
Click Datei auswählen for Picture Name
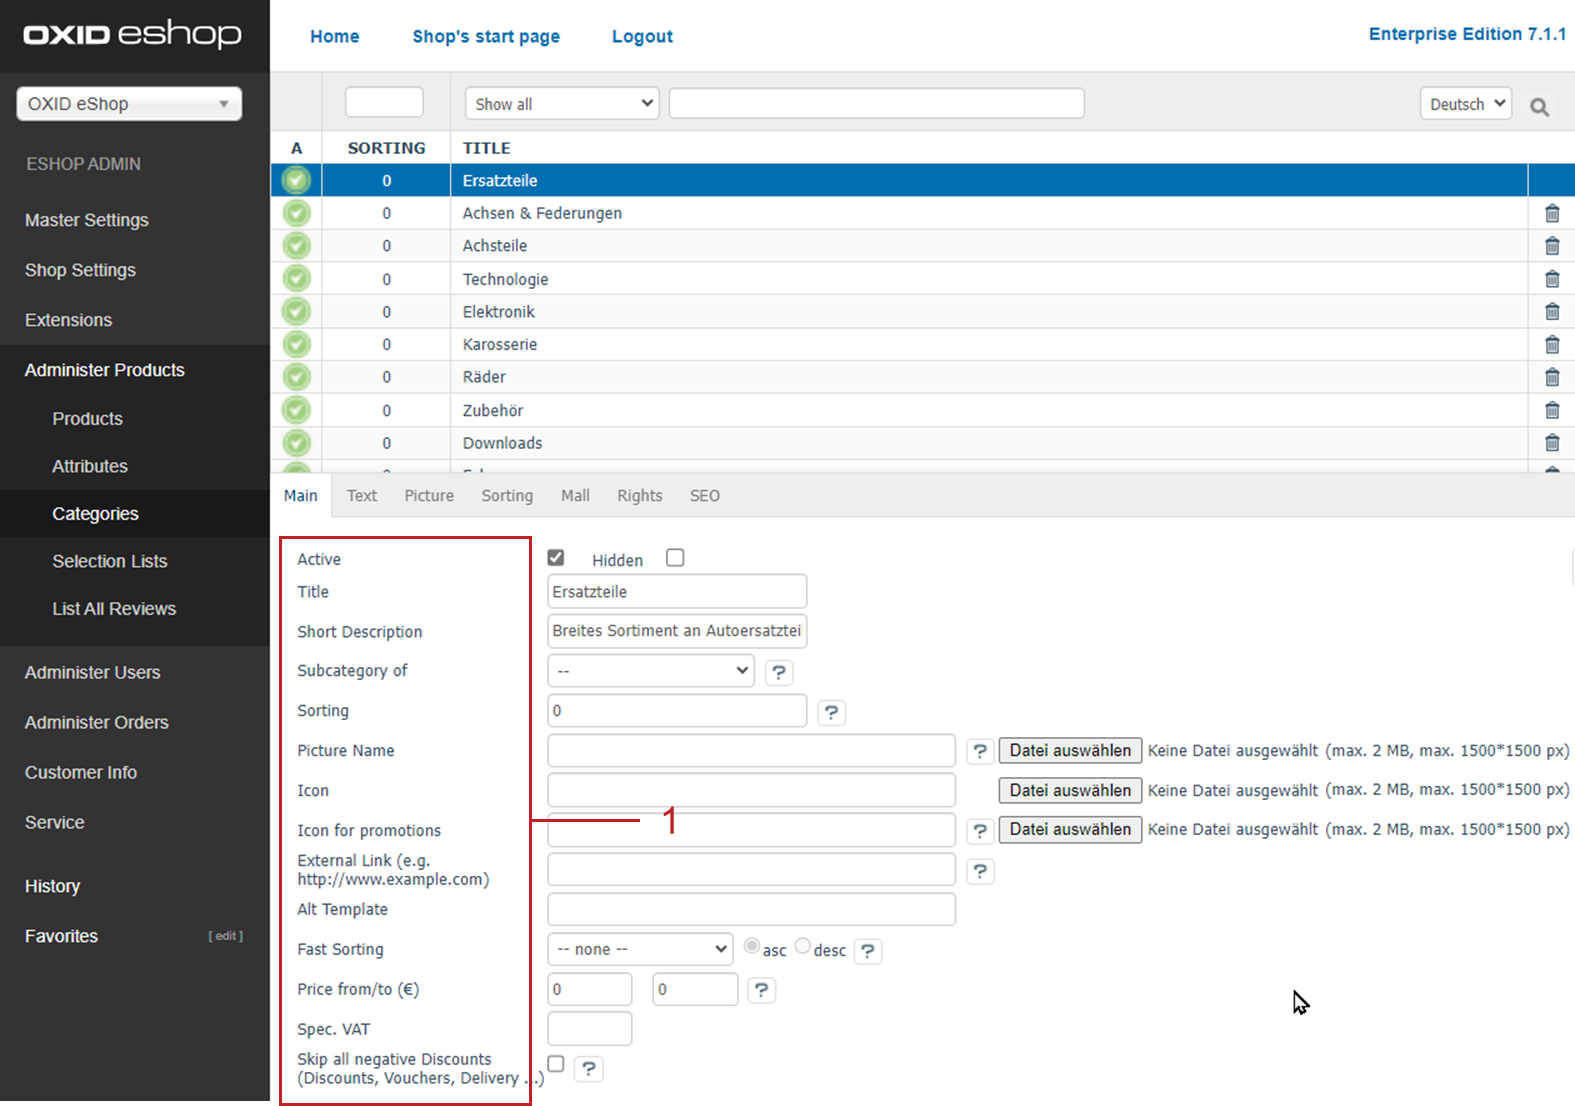(1070, 751)
